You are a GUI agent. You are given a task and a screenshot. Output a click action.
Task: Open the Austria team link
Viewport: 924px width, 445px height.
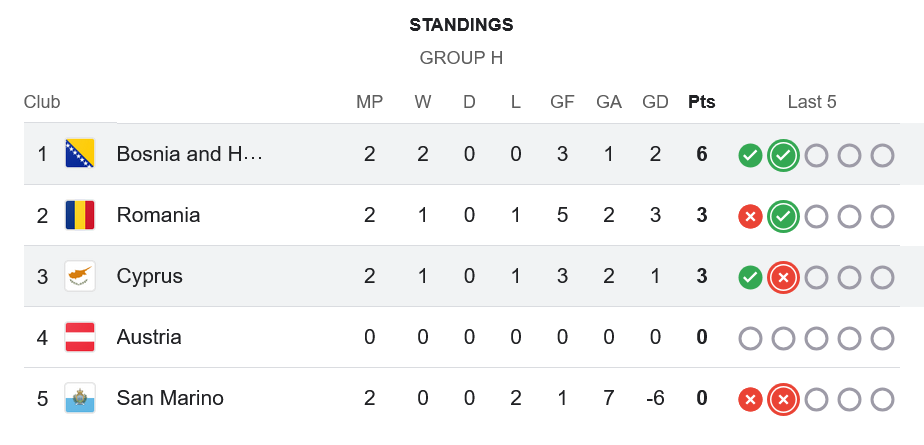click(149, 337)
